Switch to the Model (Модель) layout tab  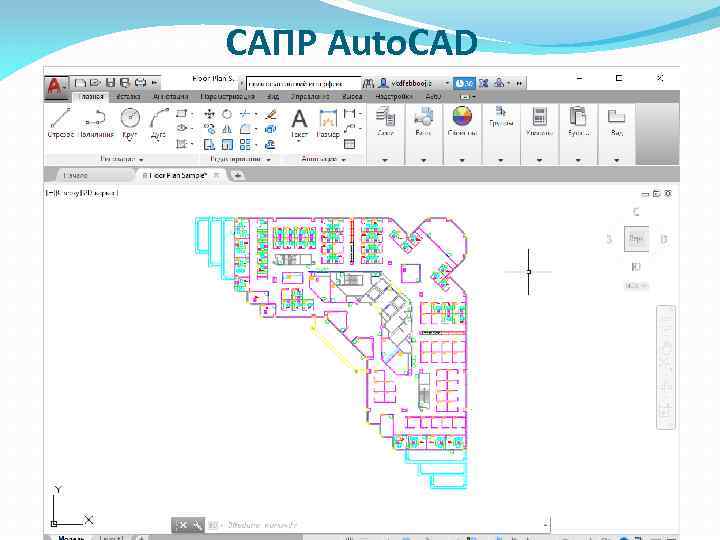(x=72, y=537)
